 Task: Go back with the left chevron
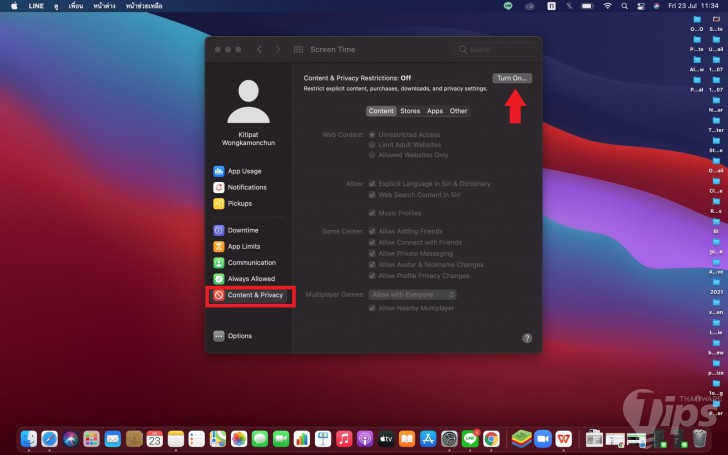coord(260,50)
